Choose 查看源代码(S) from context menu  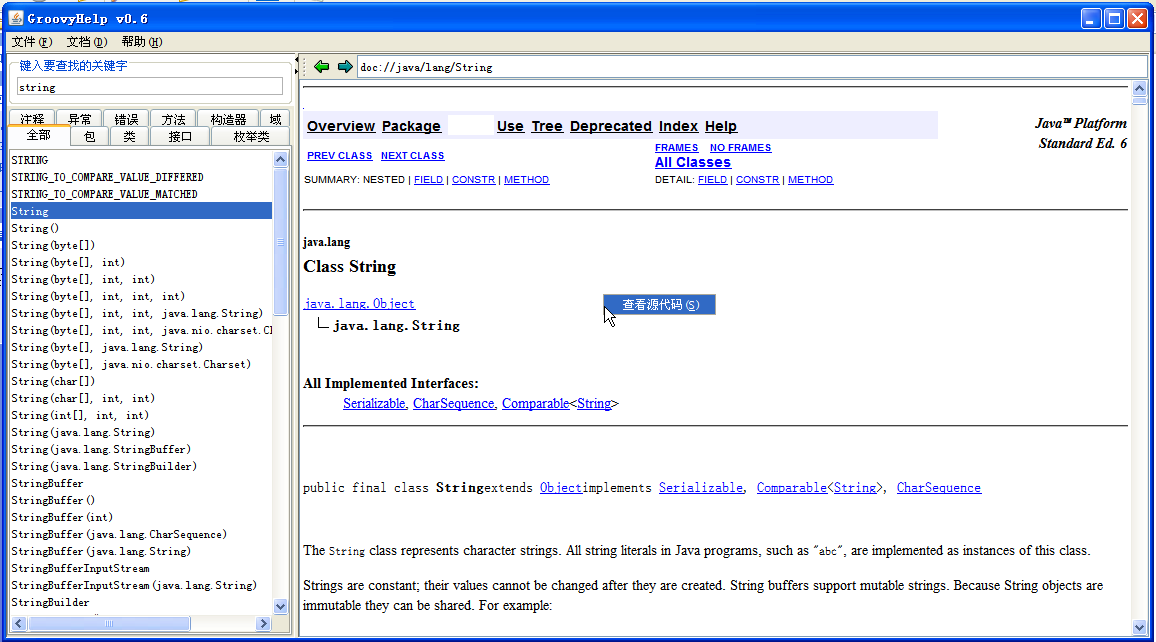point(659,304)
